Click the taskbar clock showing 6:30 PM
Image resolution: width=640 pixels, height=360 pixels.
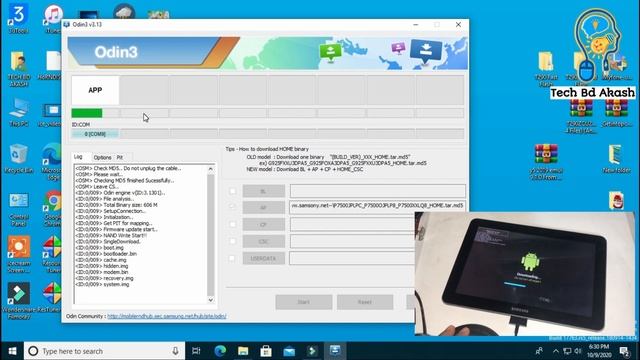click(x=598, y=351)
